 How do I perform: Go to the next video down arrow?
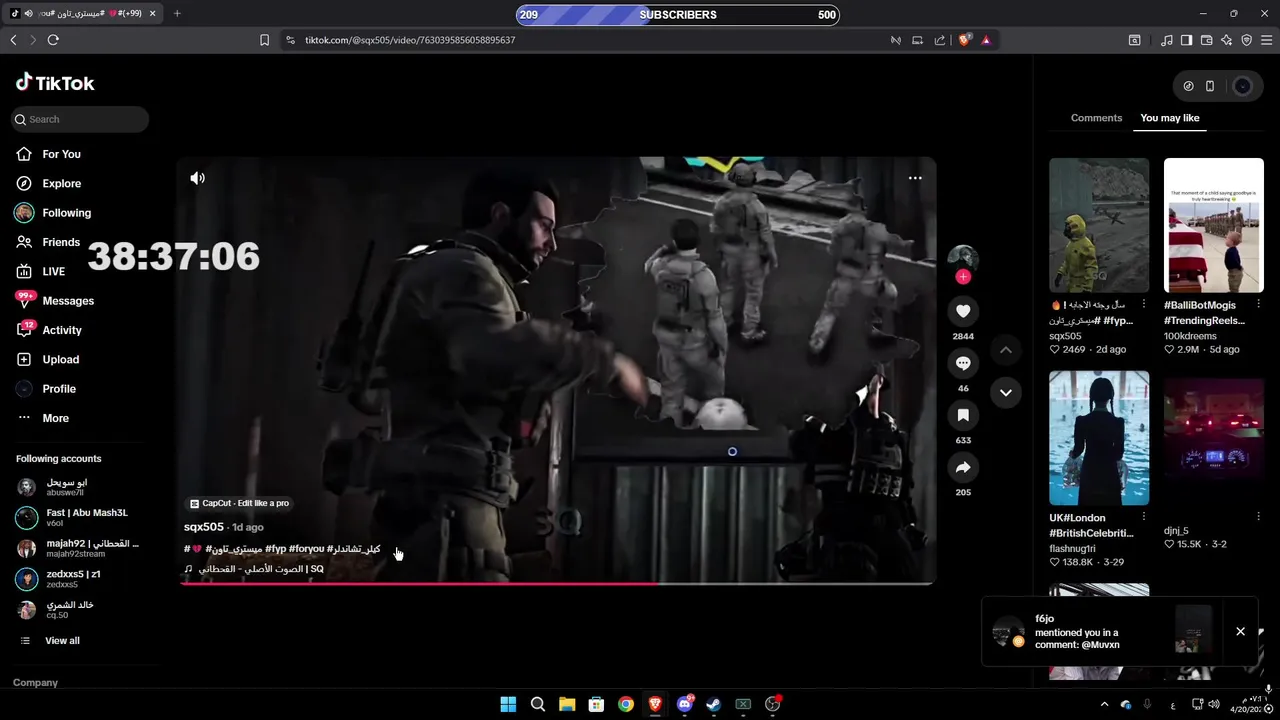1006,392
